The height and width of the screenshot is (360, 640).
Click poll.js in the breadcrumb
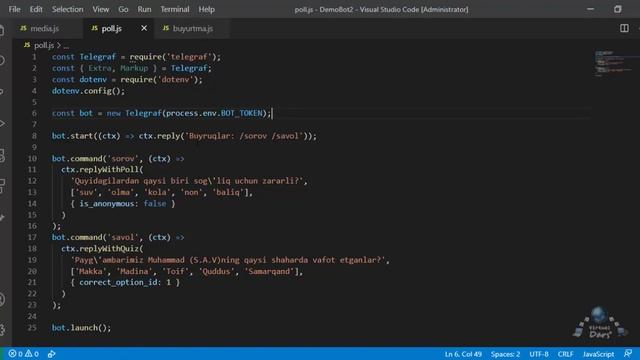[x=44, y=45]
